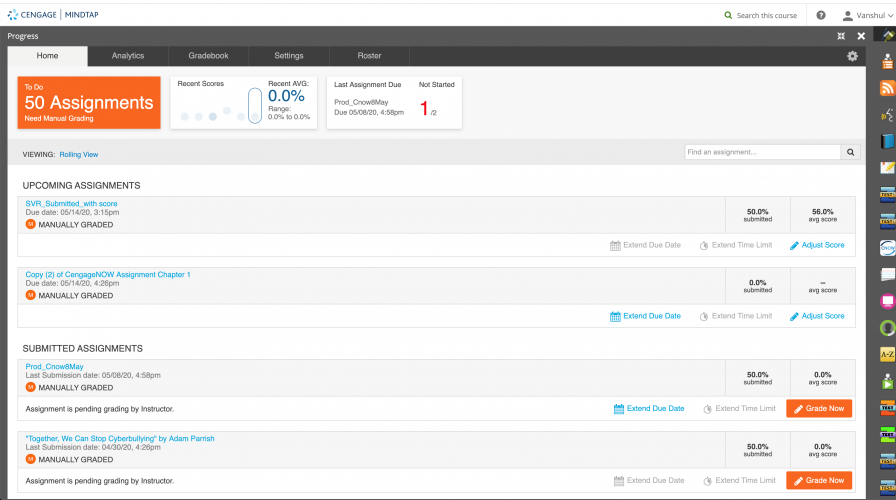Viewport: 896px width, 500px height.
Task: Open the Roster tab
Action: coord(369,56)
